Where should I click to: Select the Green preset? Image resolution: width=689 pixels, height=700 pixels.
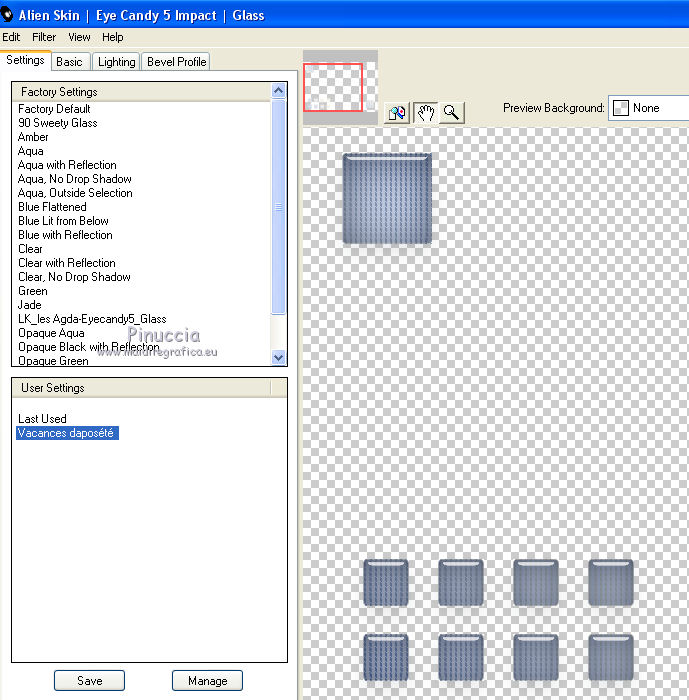33,291
